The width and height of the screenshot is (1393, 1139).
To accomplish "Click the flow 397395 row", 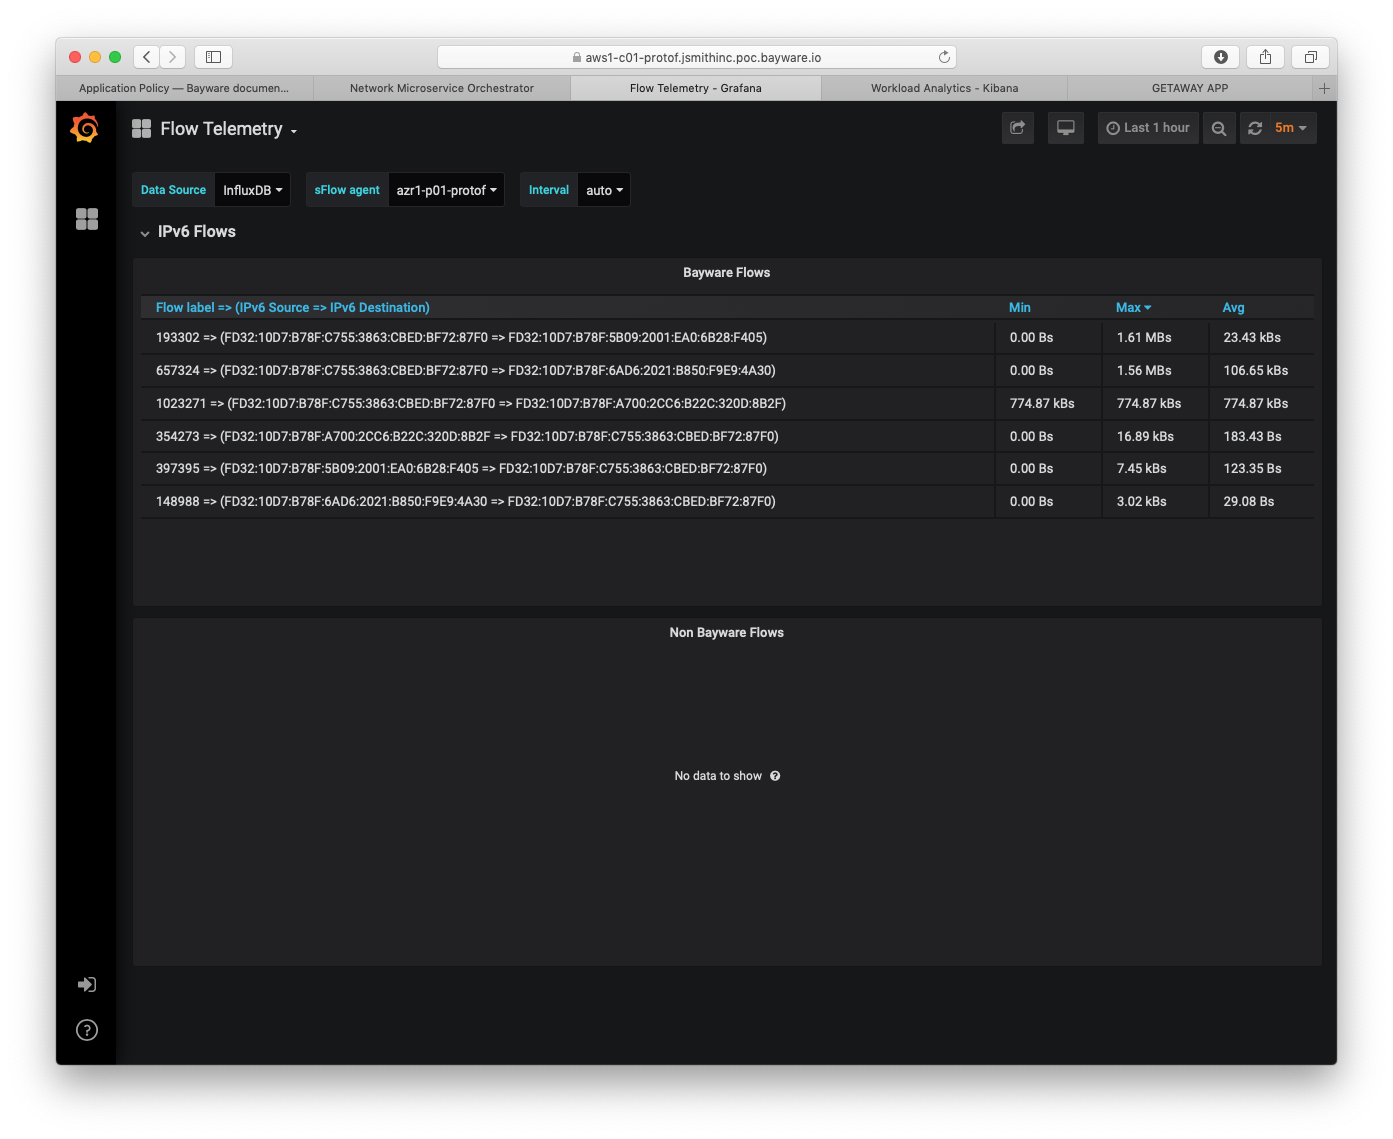I will click(727, 469).
